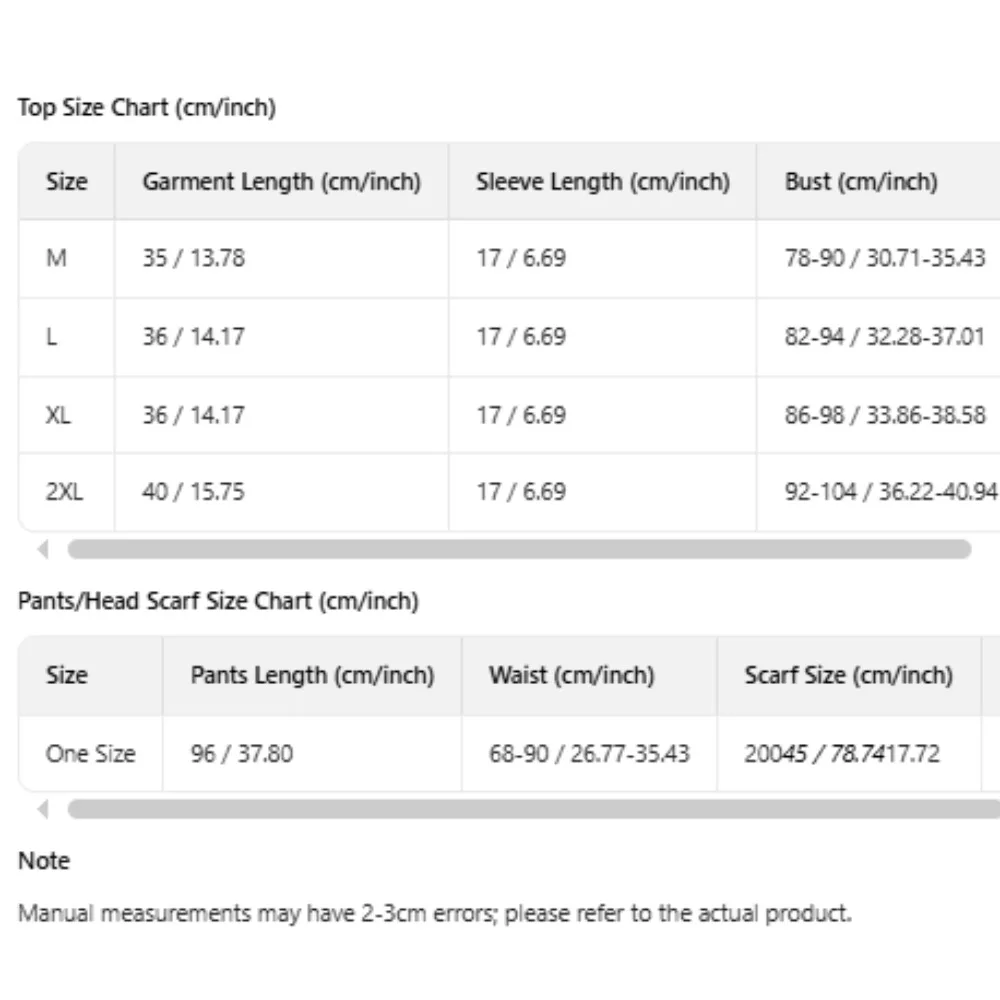This screenshot has height=1000, width=1000.
Task: Click left scroll arrow under Top Size Chart
Action: point(42,549)
